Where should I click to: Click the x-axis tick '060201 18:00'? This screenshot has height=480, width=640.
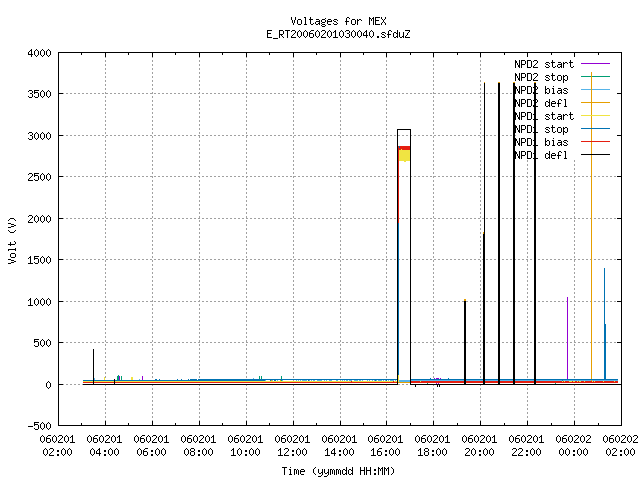[x=433, y=446]
